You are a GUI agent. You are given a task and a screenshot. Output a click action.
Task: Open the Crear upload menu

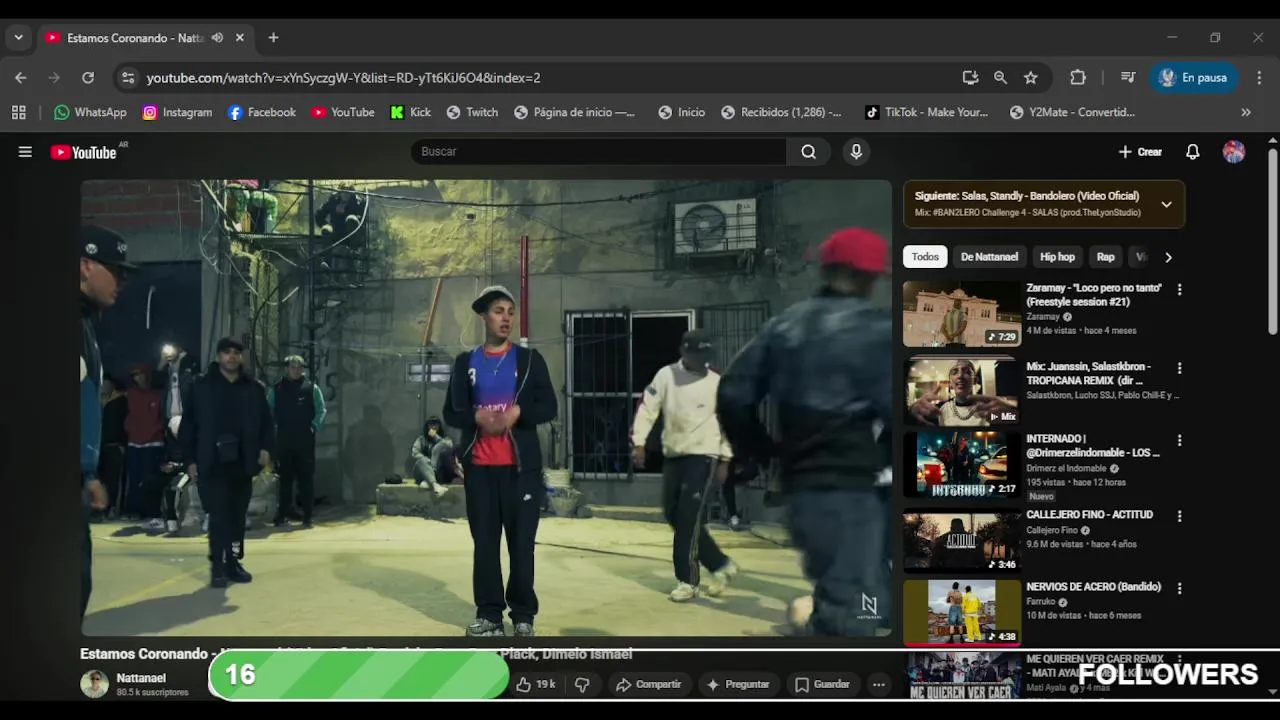[1140, 152]
